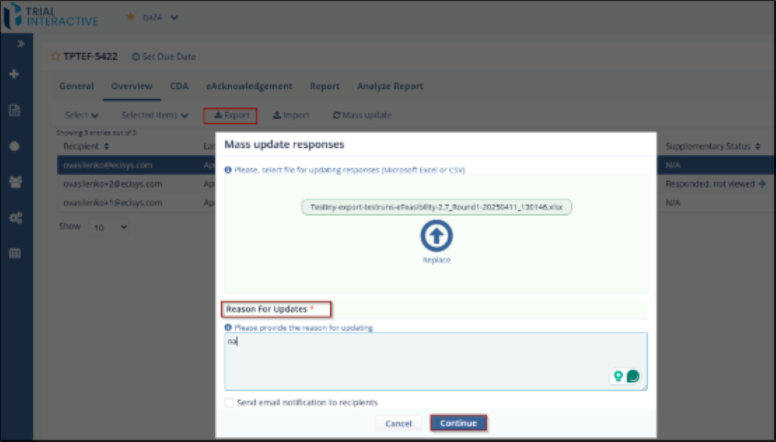Viewport: 776px width, 442px height.
Task: Click the Replace upload arrow icon
Action: 436,235
